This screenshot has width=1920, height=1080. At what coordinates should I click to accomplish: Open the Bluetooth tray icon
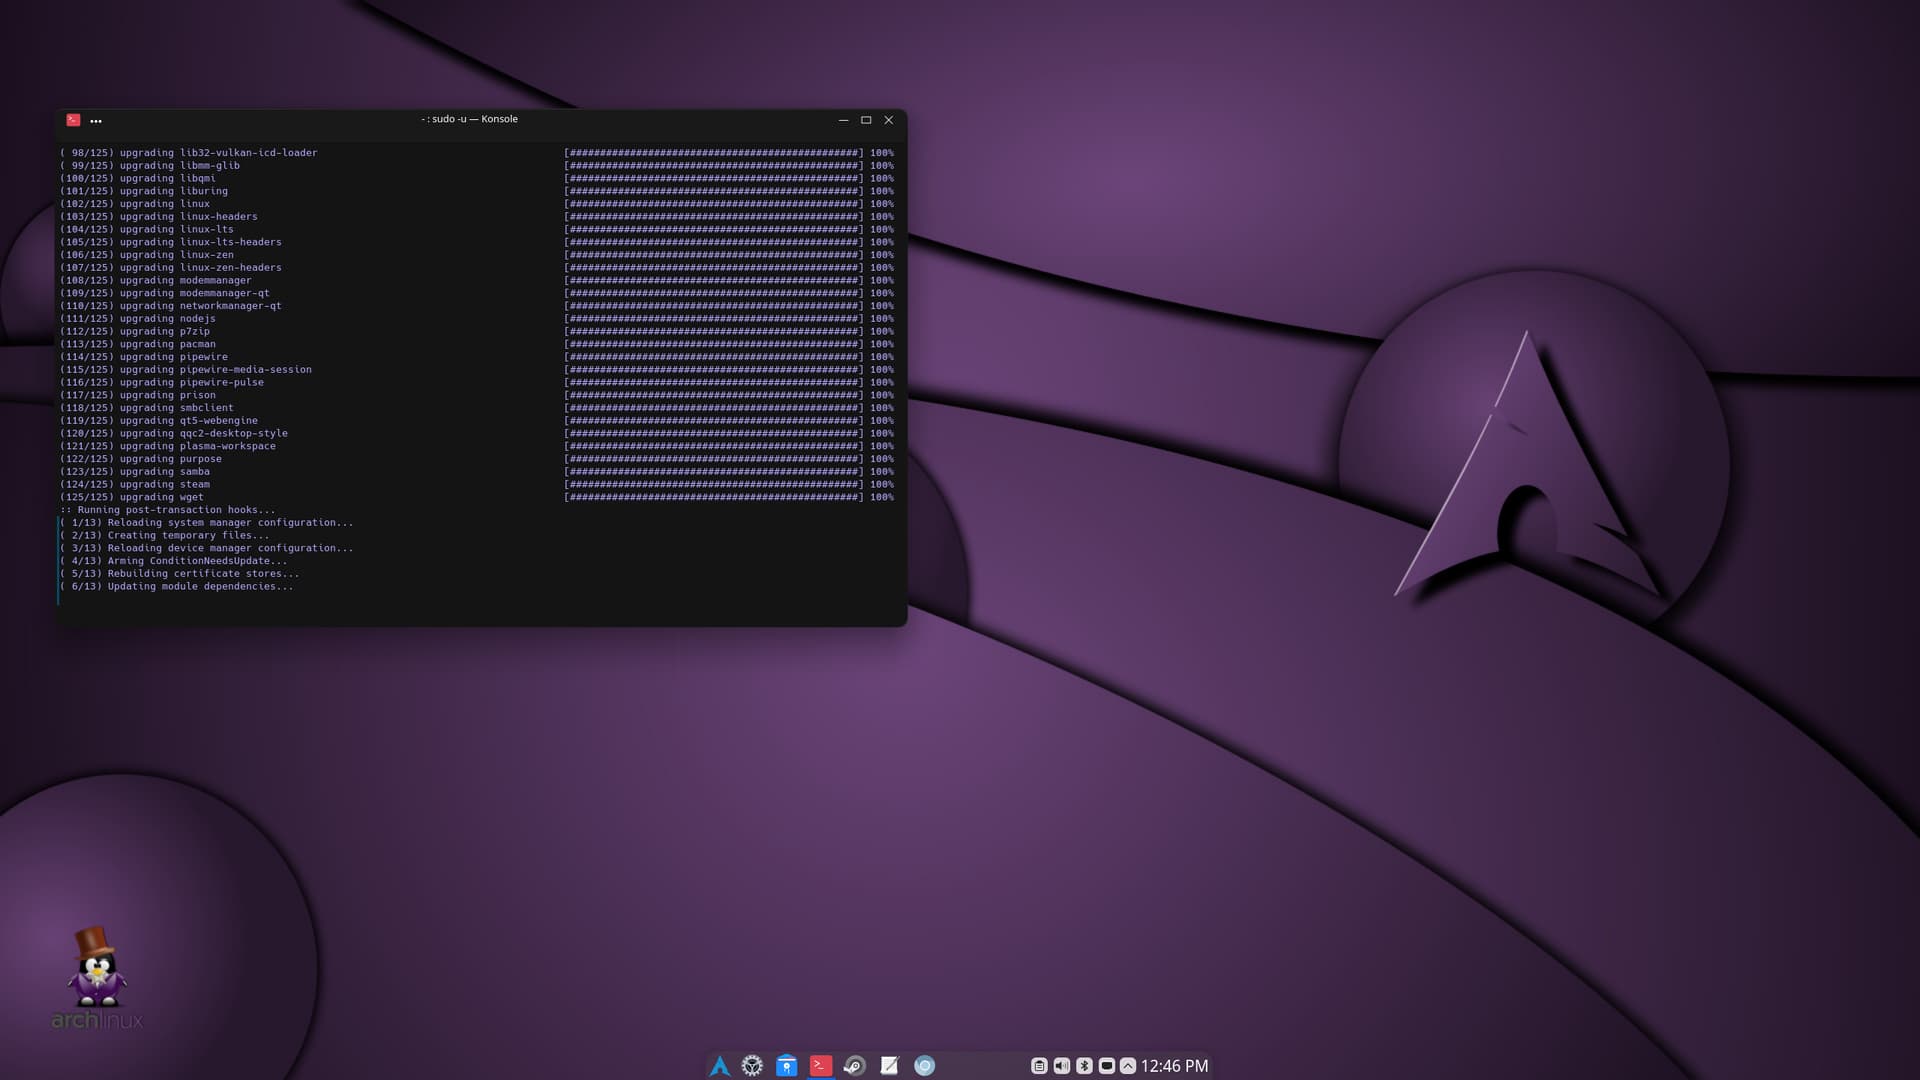click(x=1084, y=1066)
